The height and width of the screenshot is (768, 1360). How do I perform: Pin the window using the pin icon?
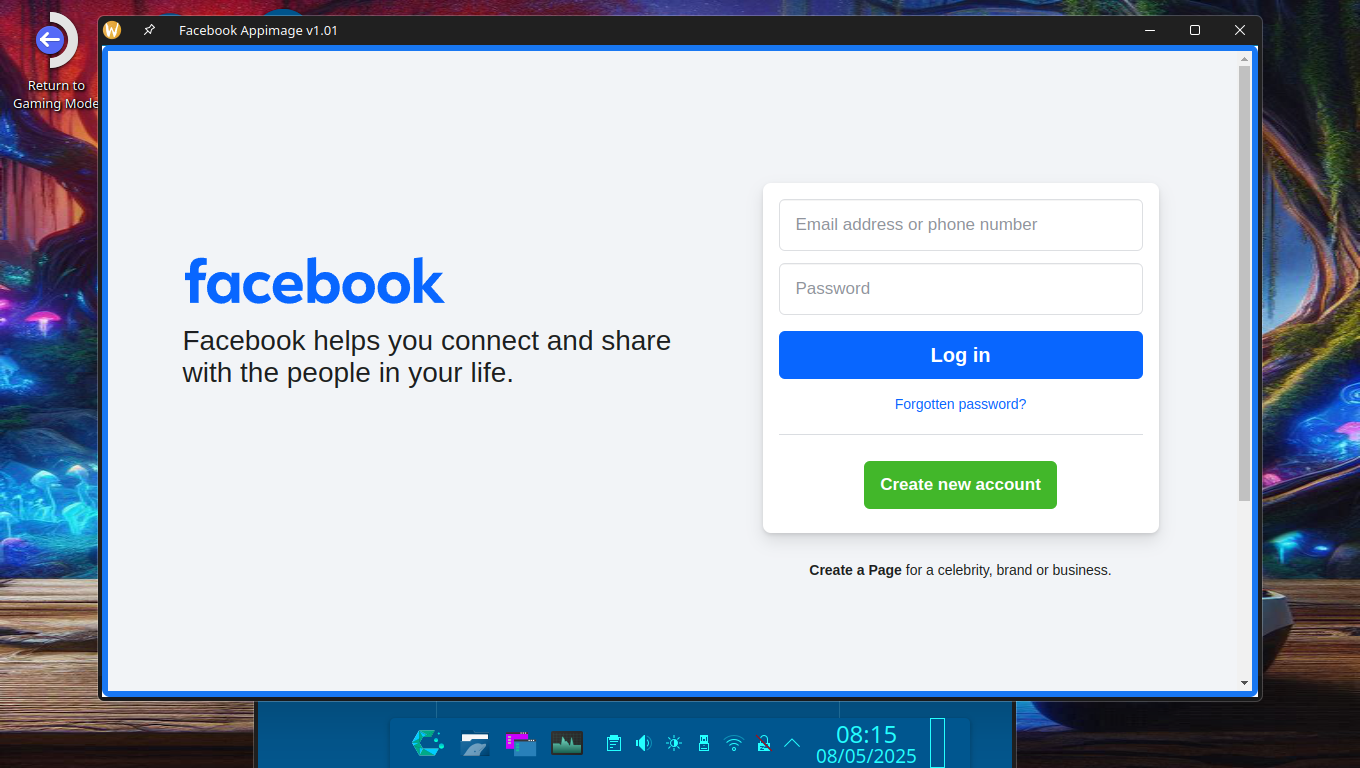(x=149, y=30)
